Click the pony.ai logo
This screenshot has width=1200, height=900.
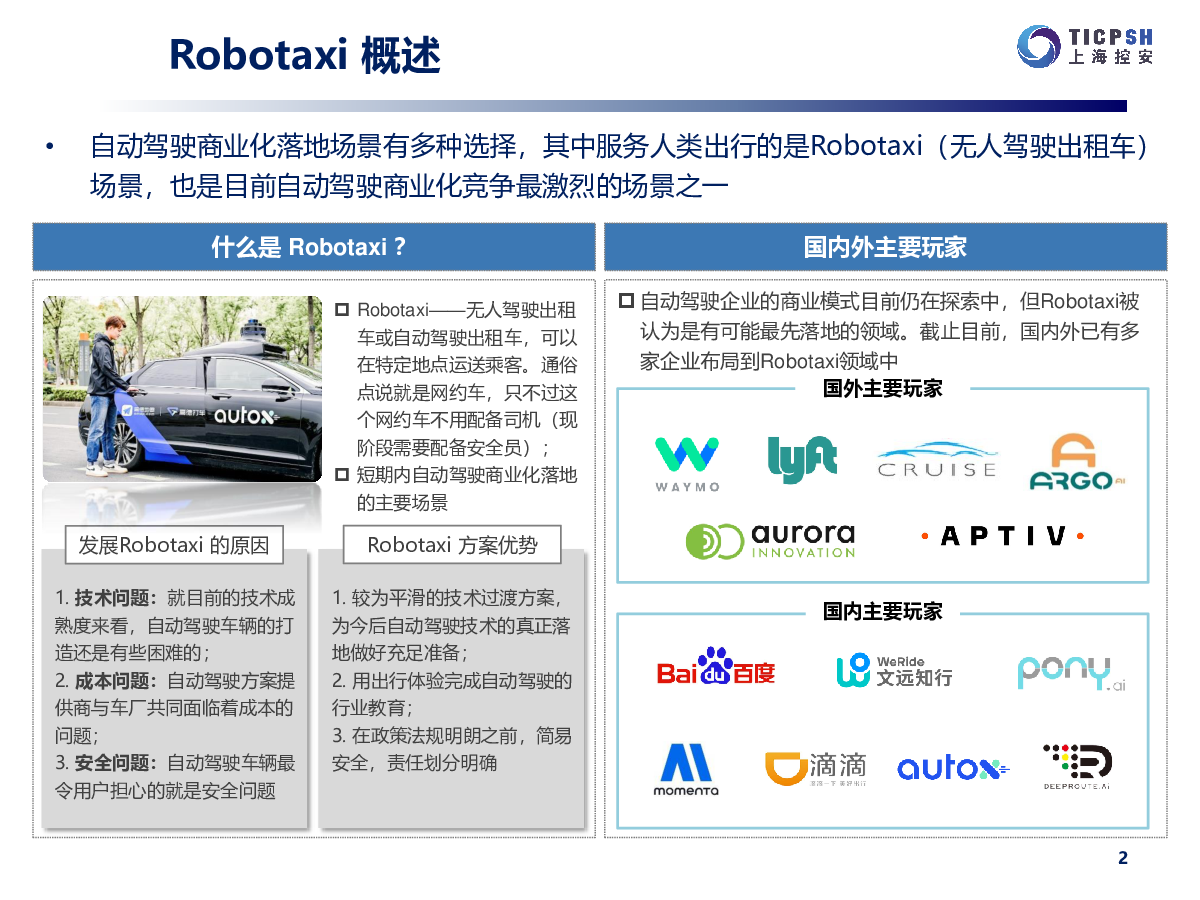(x=1071, y=673)
